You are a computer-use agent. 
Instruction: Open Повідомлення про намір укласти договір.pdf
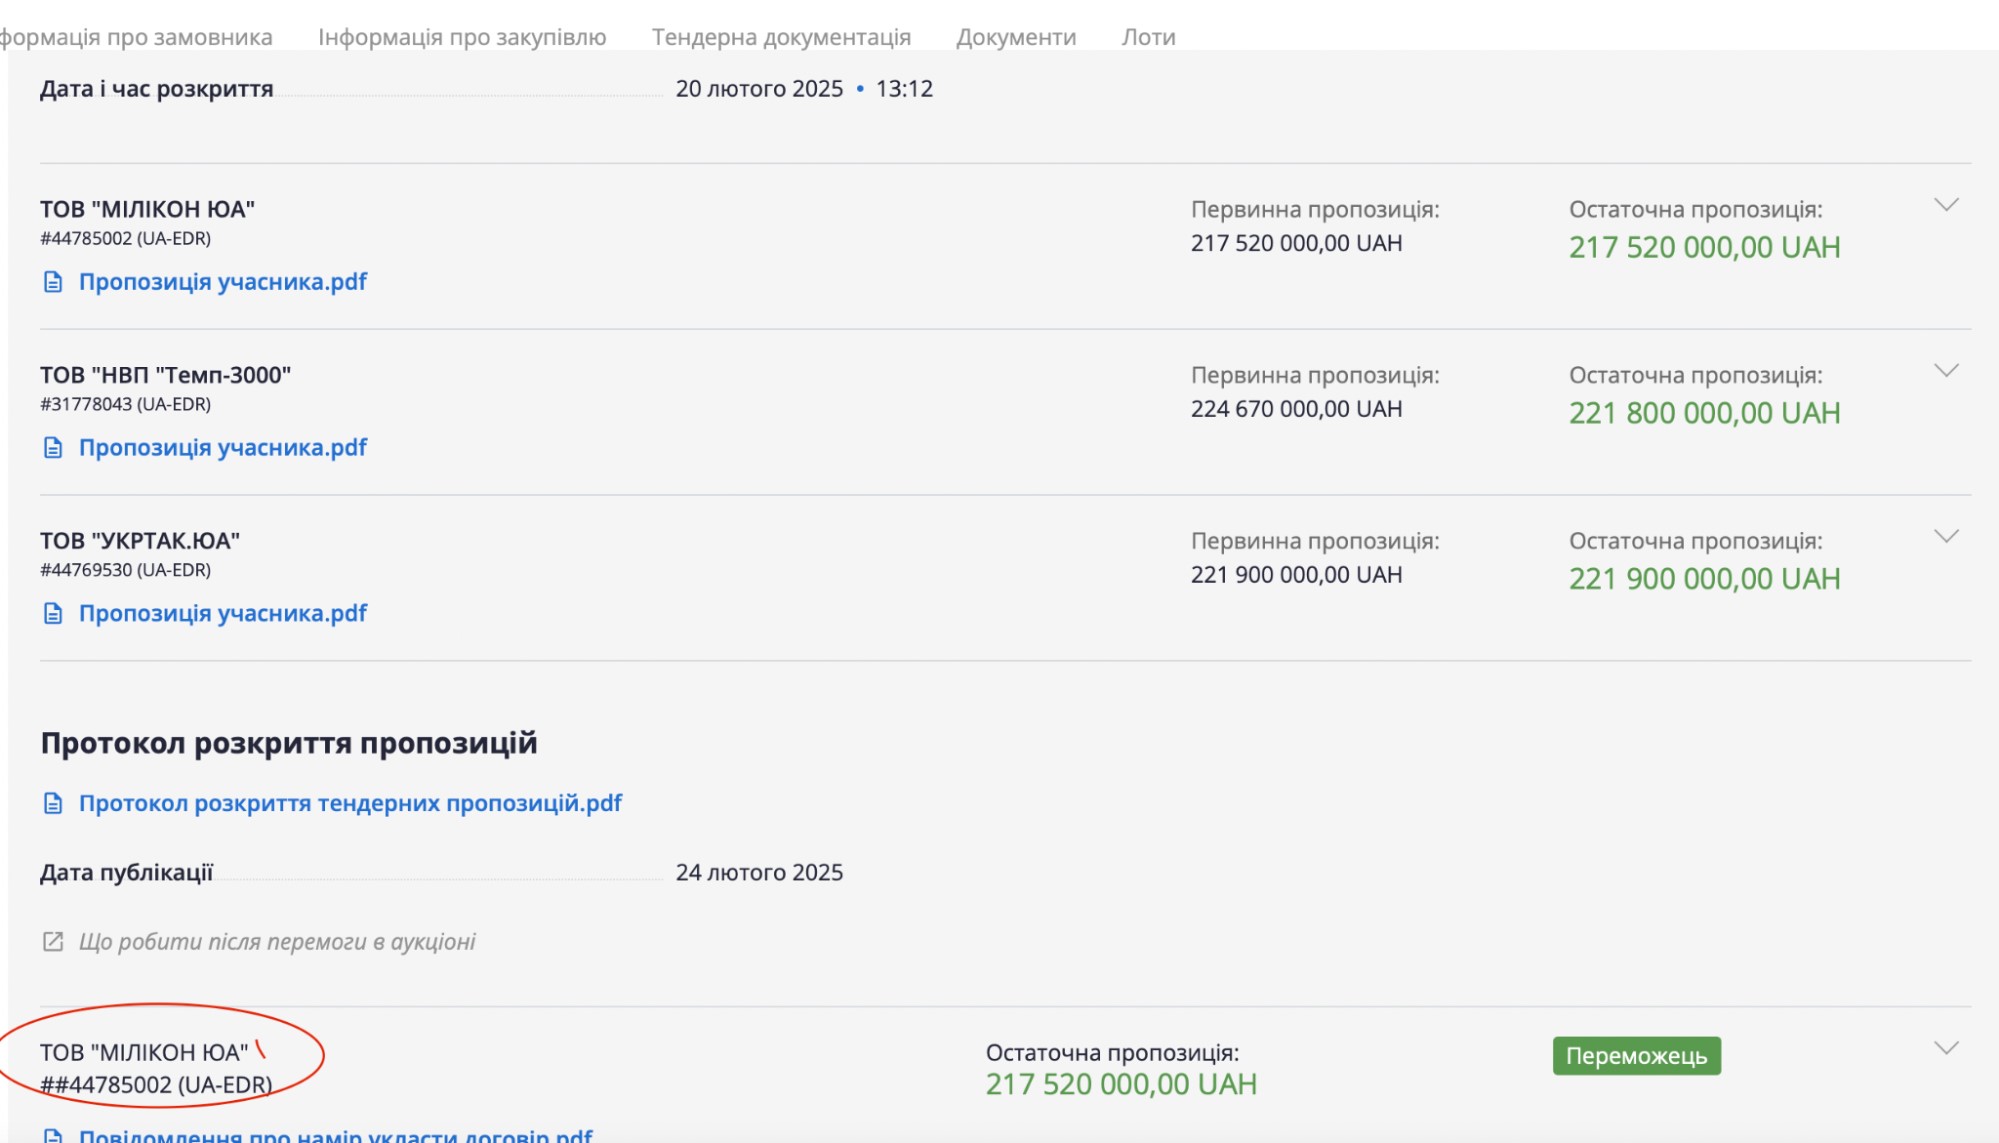click(x=336, y=1136)
